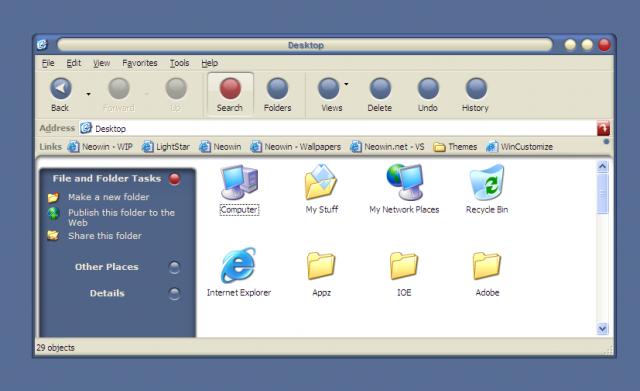640x391 pixels.
Task: Click the vertical scrollbar thumb
Action: [602, 193]
